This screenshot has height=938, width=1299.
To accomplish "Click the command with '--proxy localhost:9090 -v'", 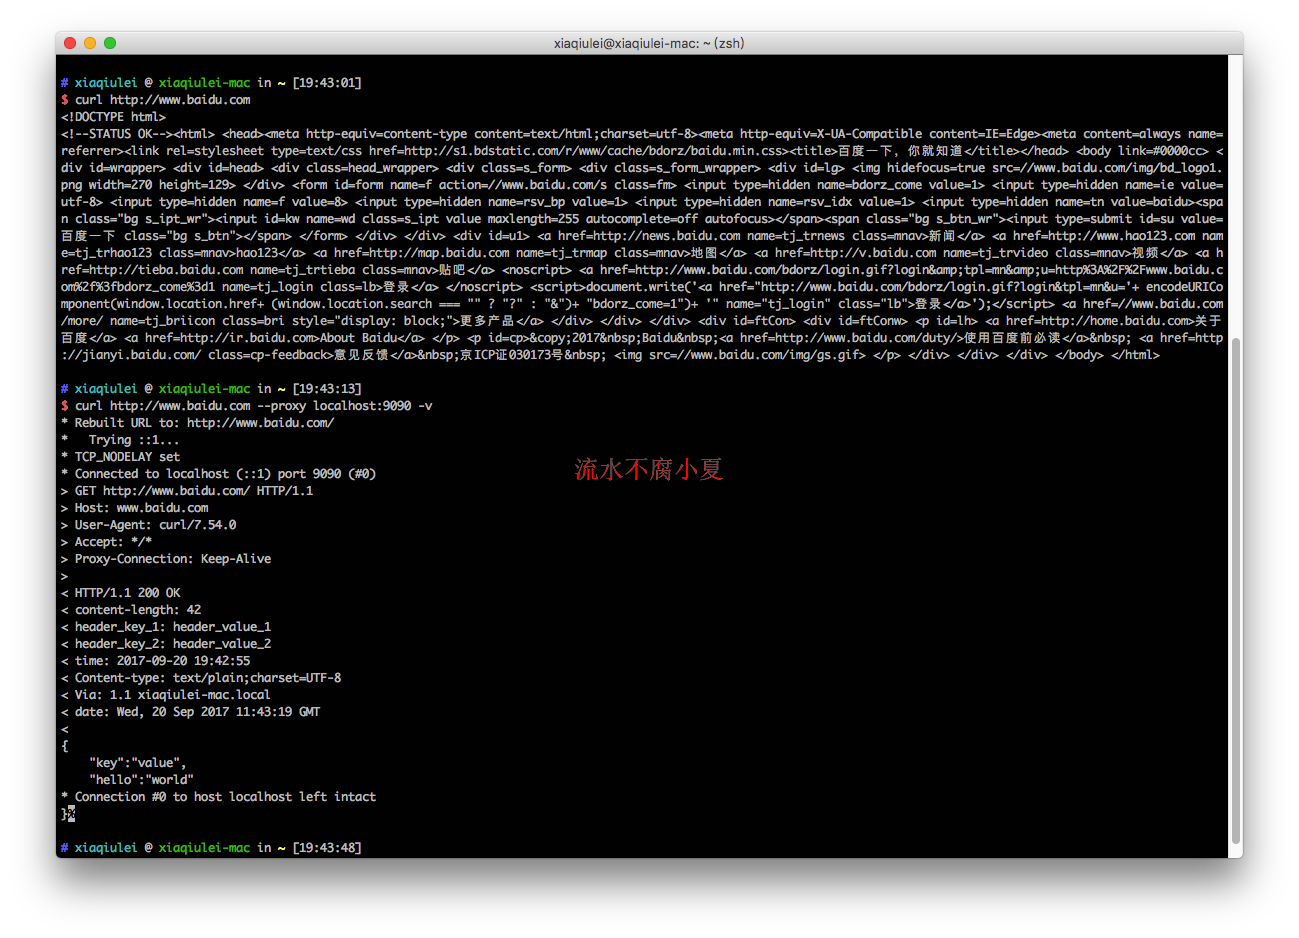I will coord(254,406).
